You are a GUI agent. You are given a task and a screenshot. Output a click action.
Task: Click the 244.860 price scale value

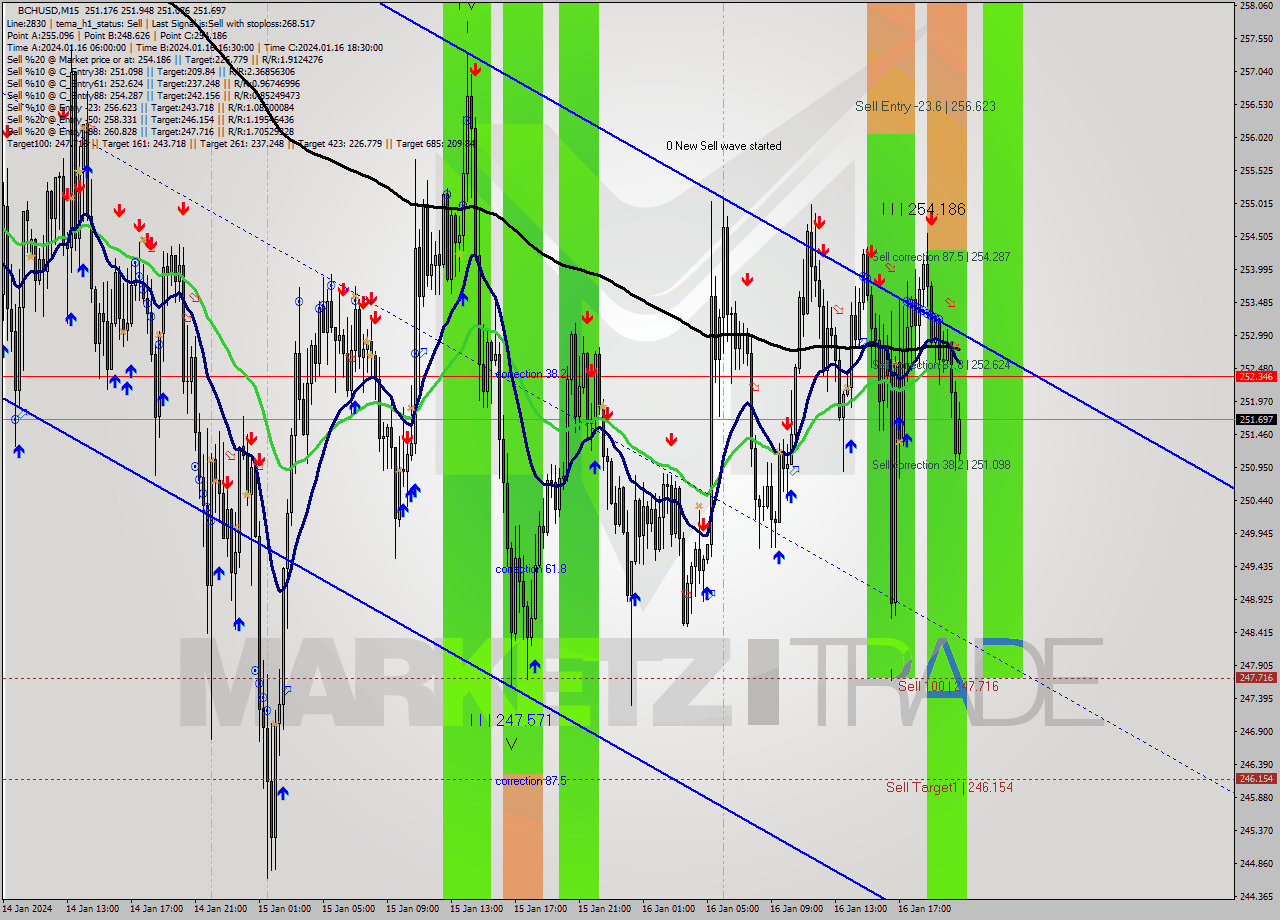tap(1256, 864)
